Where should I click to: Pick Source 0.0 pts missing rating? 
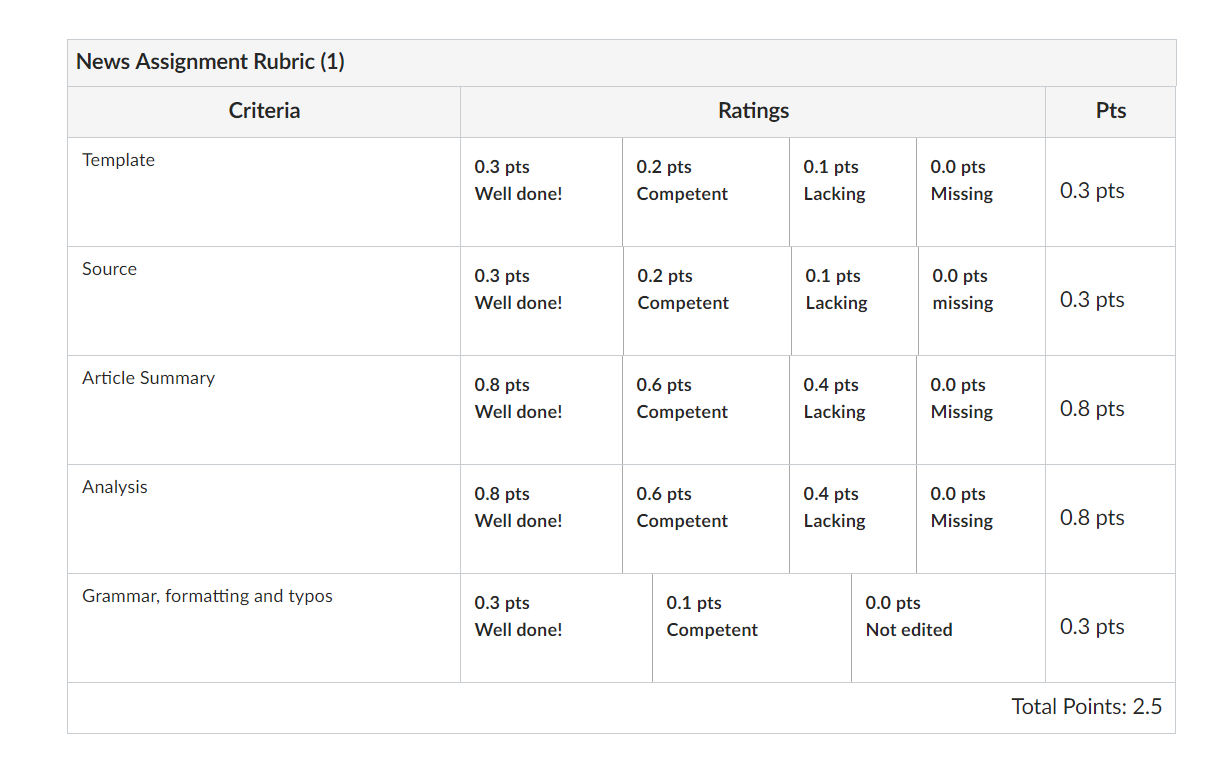pyautogui.click(x=981, y=301)
